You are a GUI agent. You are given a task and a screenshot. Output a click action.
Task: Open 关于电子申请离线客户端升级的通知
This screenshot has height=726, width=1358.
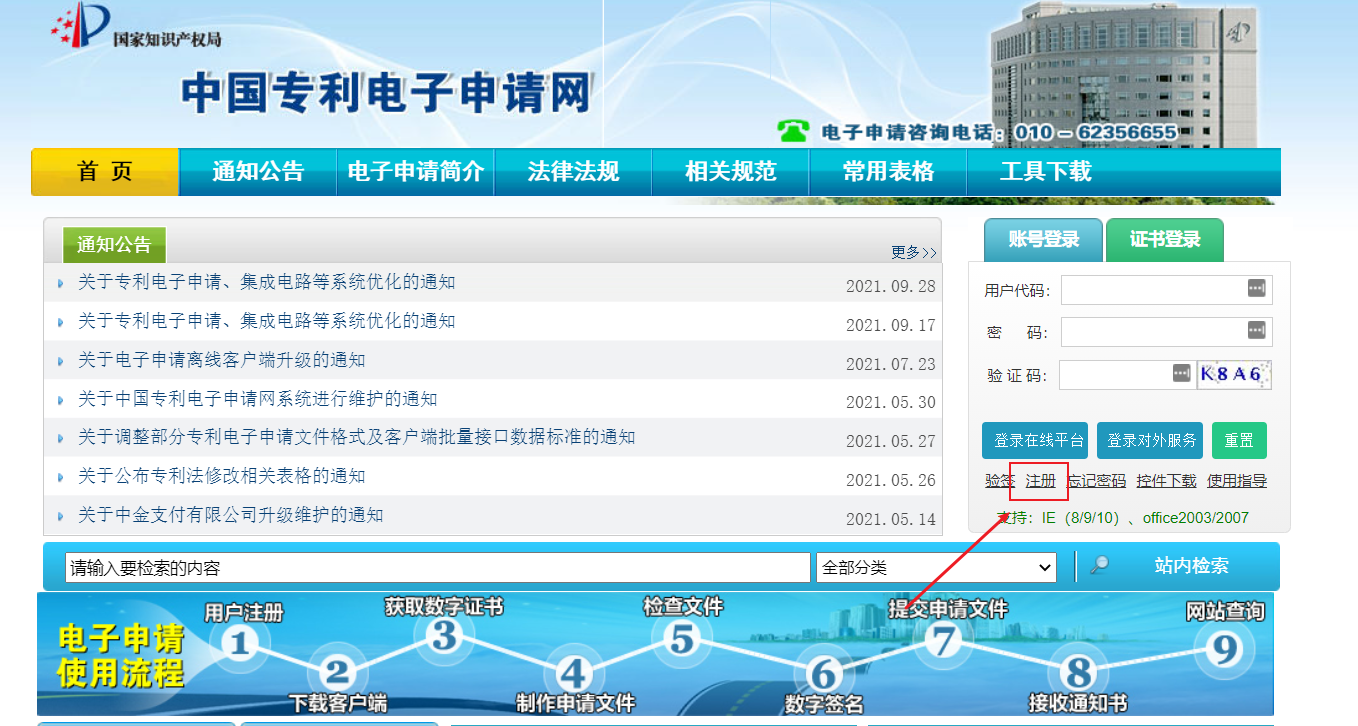(x=221, y=360)
